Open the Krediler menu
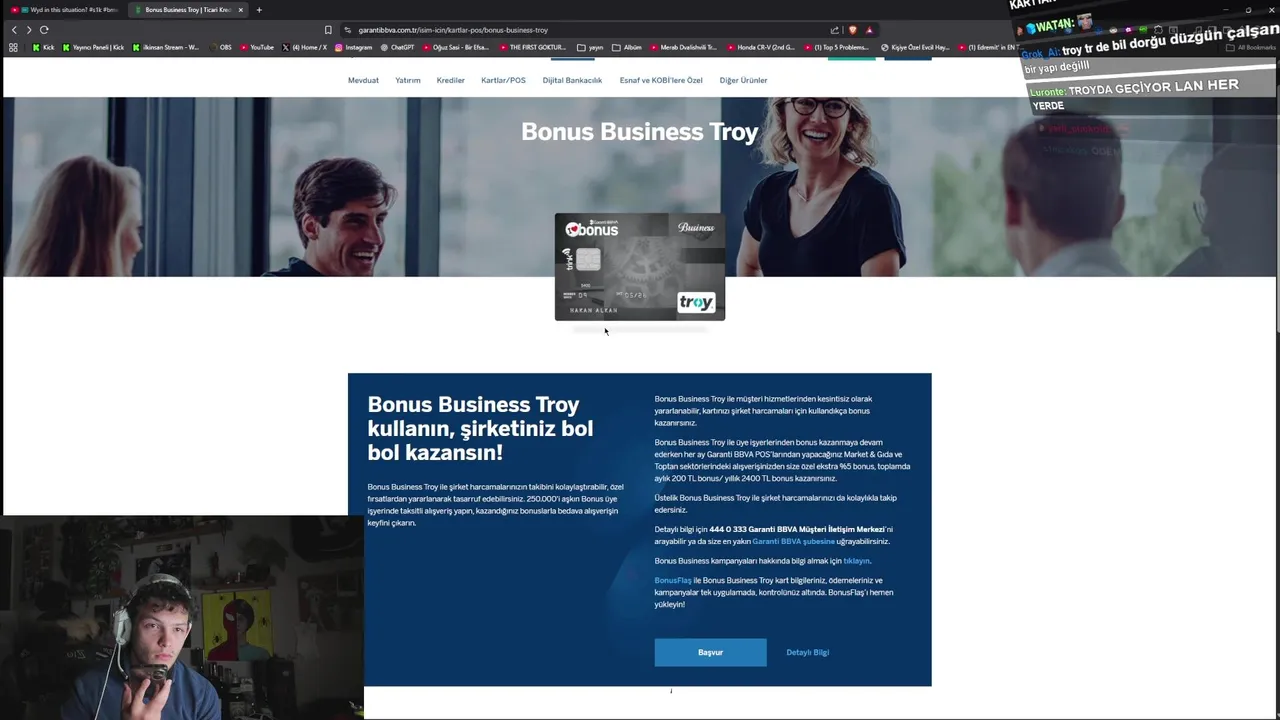This screenshot has width=1280, height=720. pos(450,80)
